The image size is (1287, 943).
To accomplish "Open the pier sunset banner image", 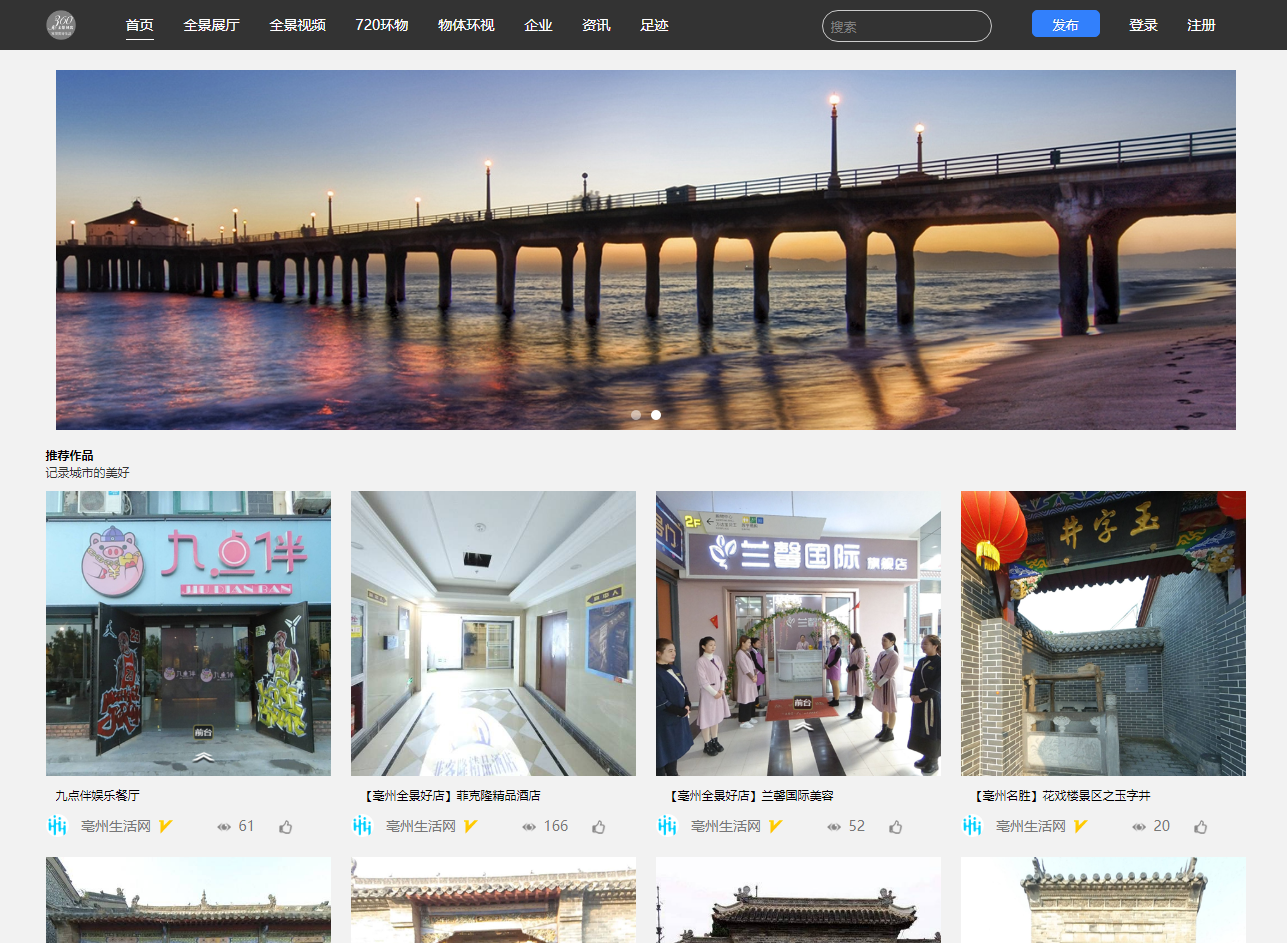I will point(646,250).
